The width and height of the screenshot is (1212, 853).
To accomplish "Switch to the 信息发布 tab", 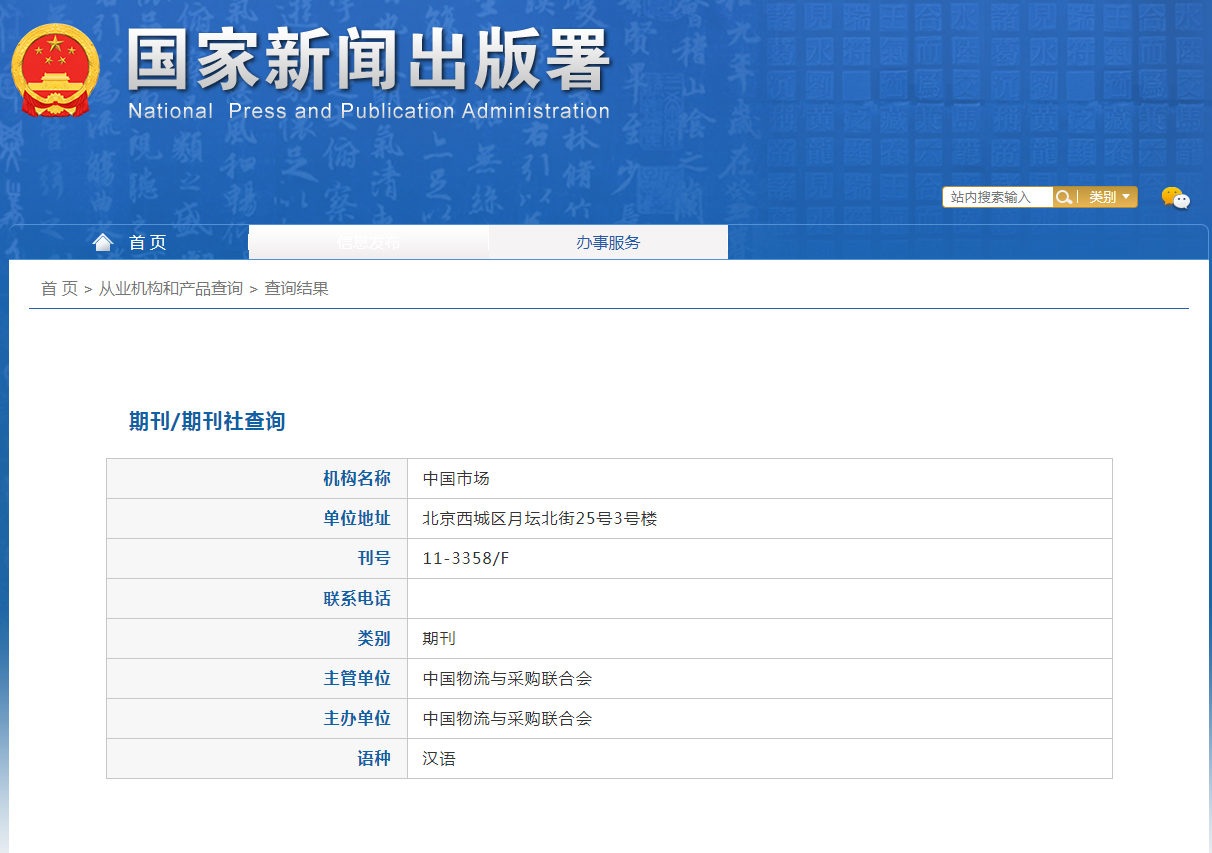I will [x=368, y=242].
